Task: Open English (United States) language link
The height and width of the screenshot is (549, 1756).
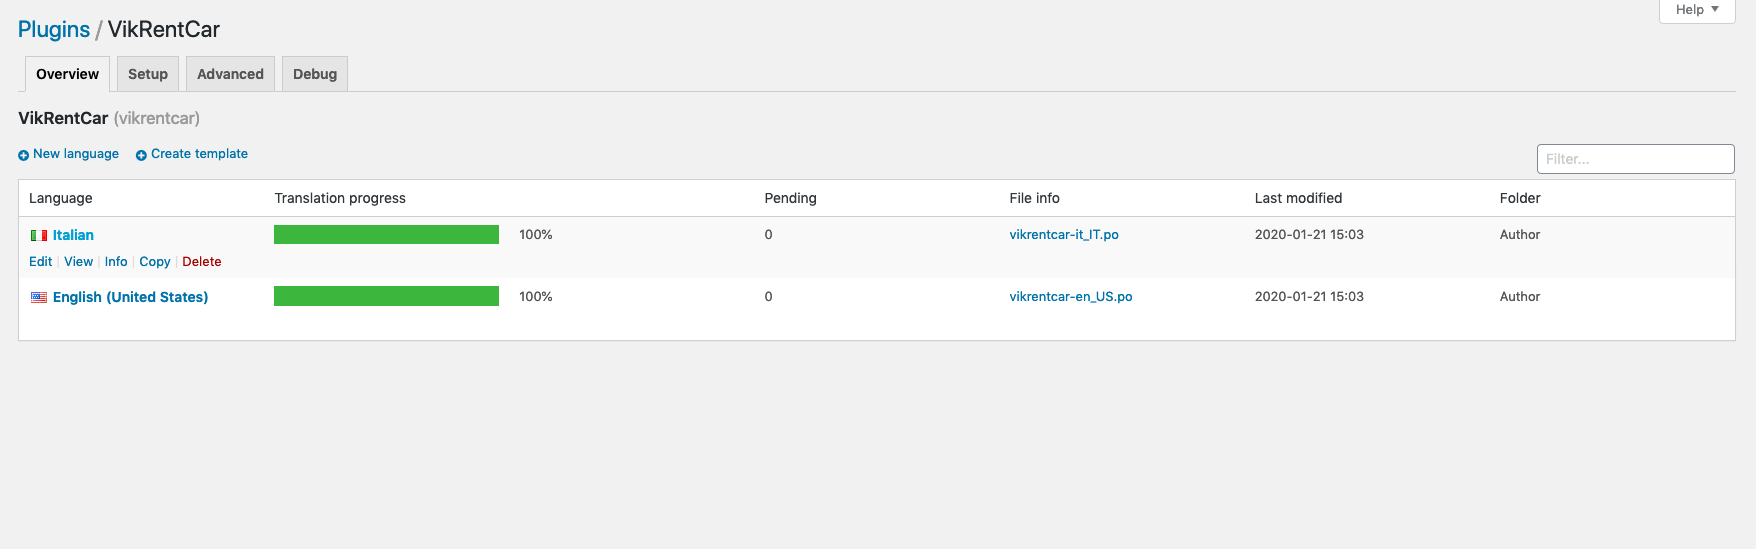Action: tap(130, 297)
